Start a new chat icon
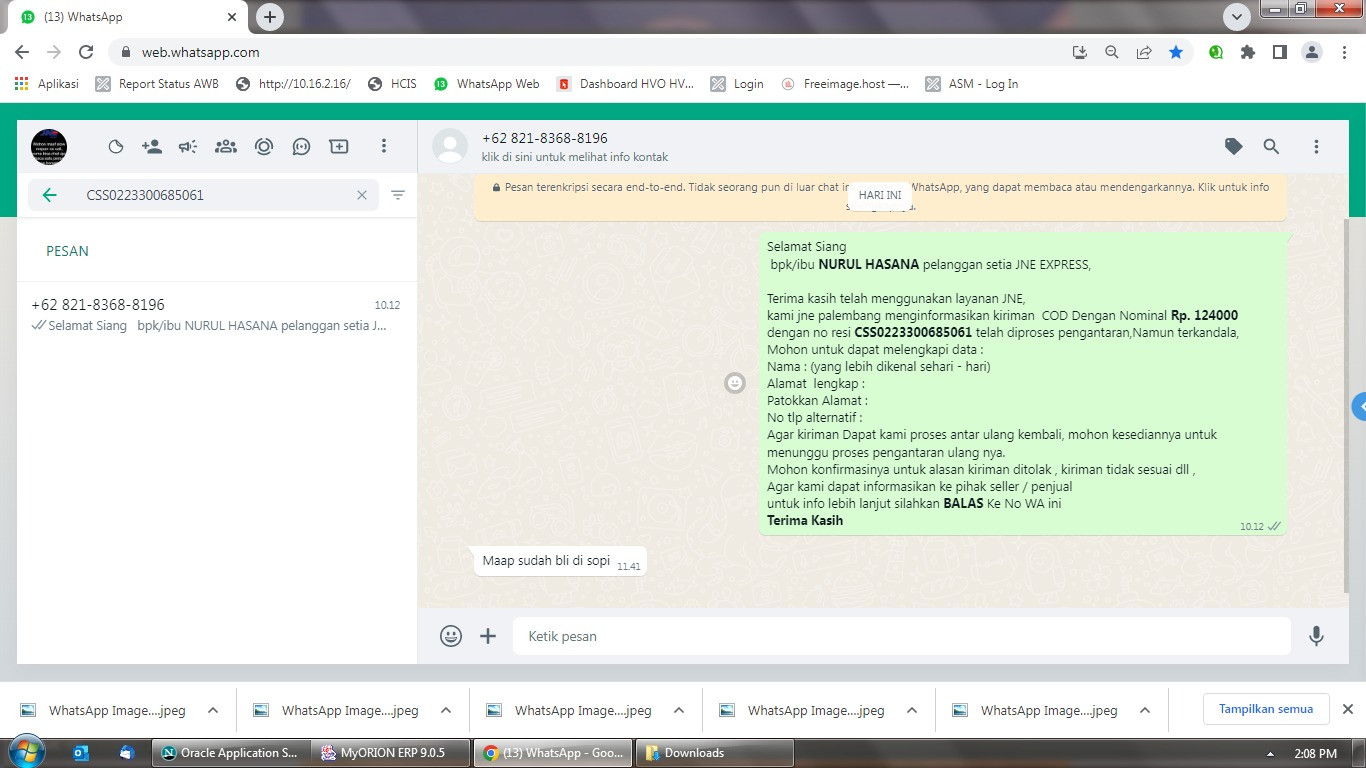Viewport: 1366px width, 768px height. pos(301,147)
